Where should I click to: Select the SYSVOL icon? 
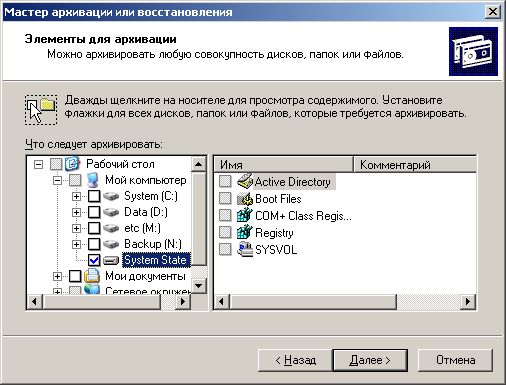[x=245, y=249]
